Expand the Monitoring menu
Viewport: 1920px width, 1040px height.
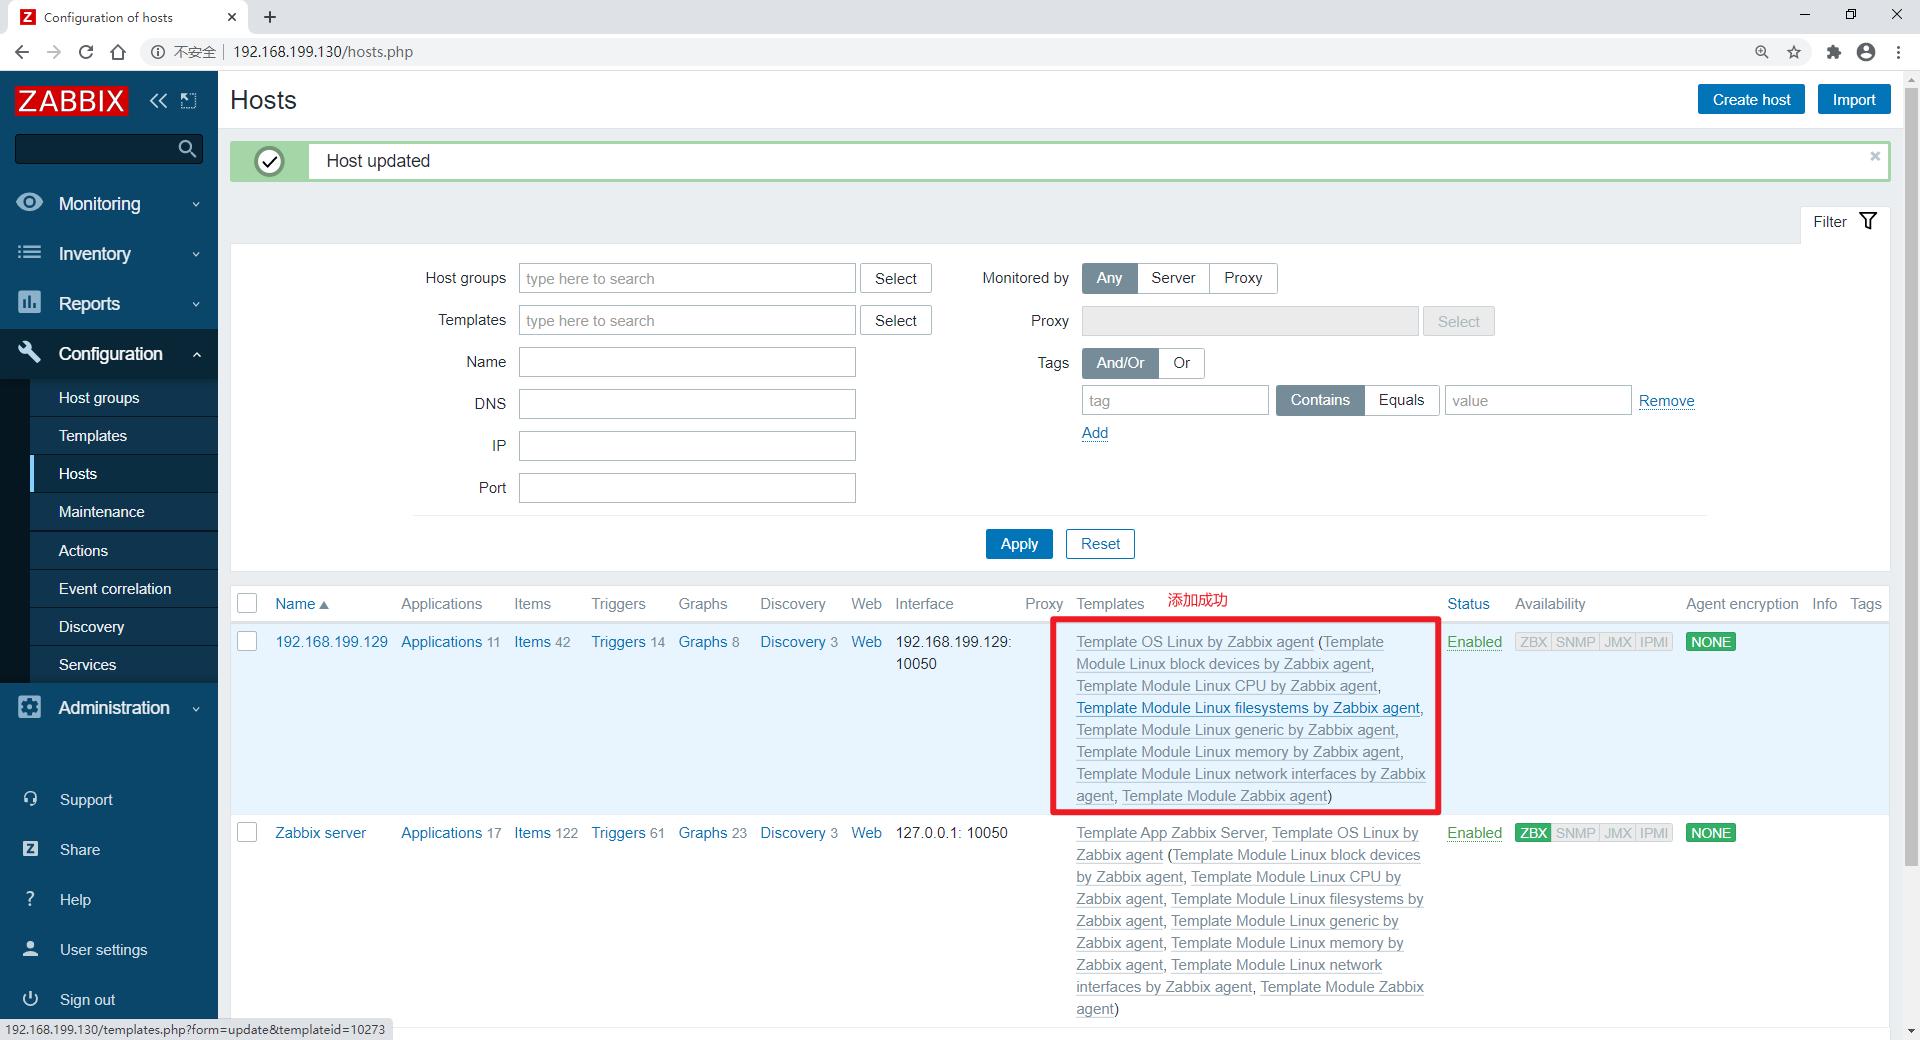point(109,203)
